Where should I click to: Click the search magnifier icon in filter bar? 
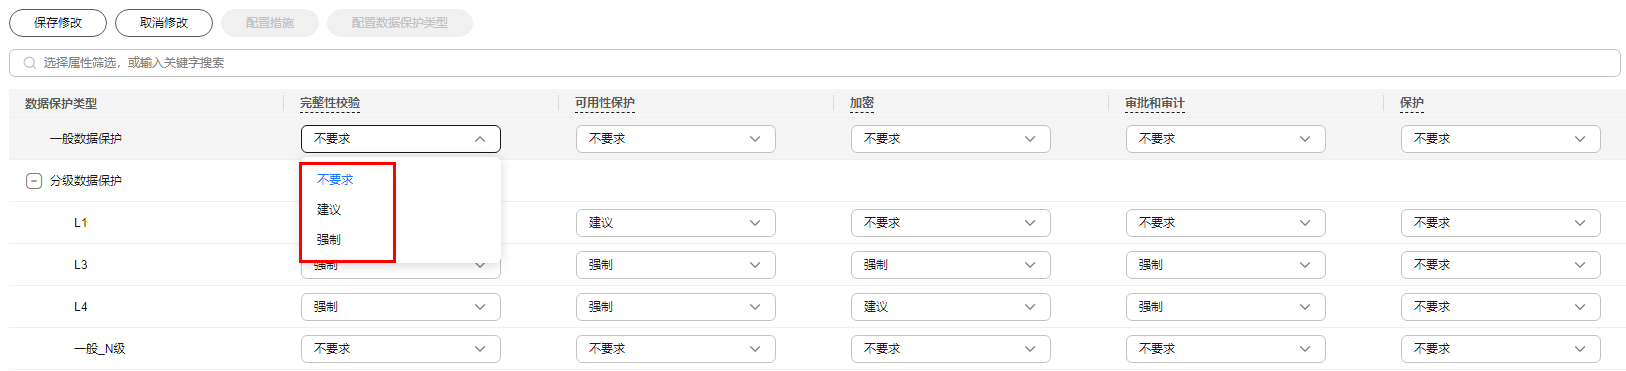click(x=30, y=63)
